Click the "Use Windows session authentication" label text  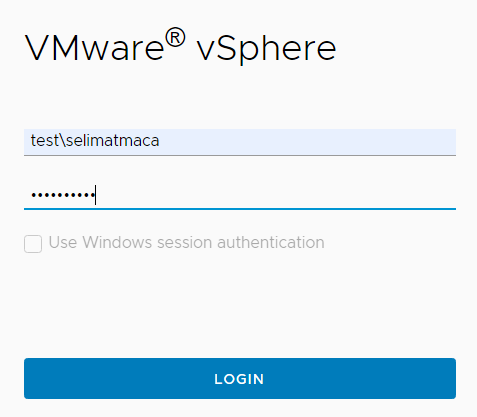tap(186, 242)
